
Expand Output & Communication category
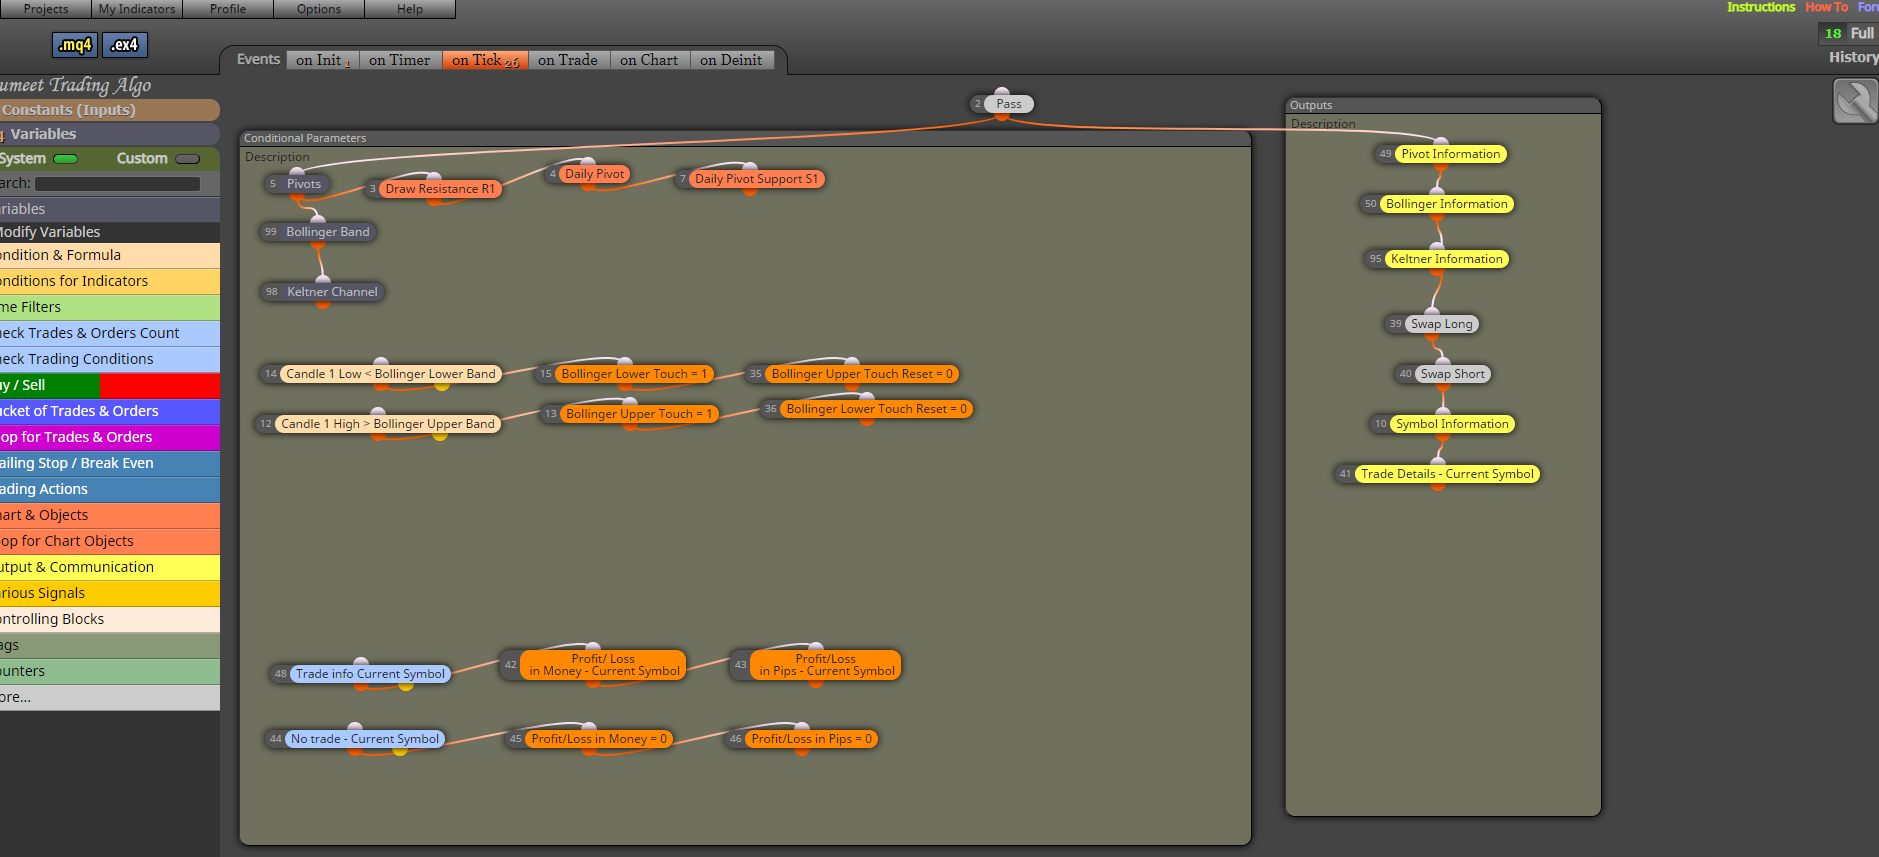(x=110, y=567)
